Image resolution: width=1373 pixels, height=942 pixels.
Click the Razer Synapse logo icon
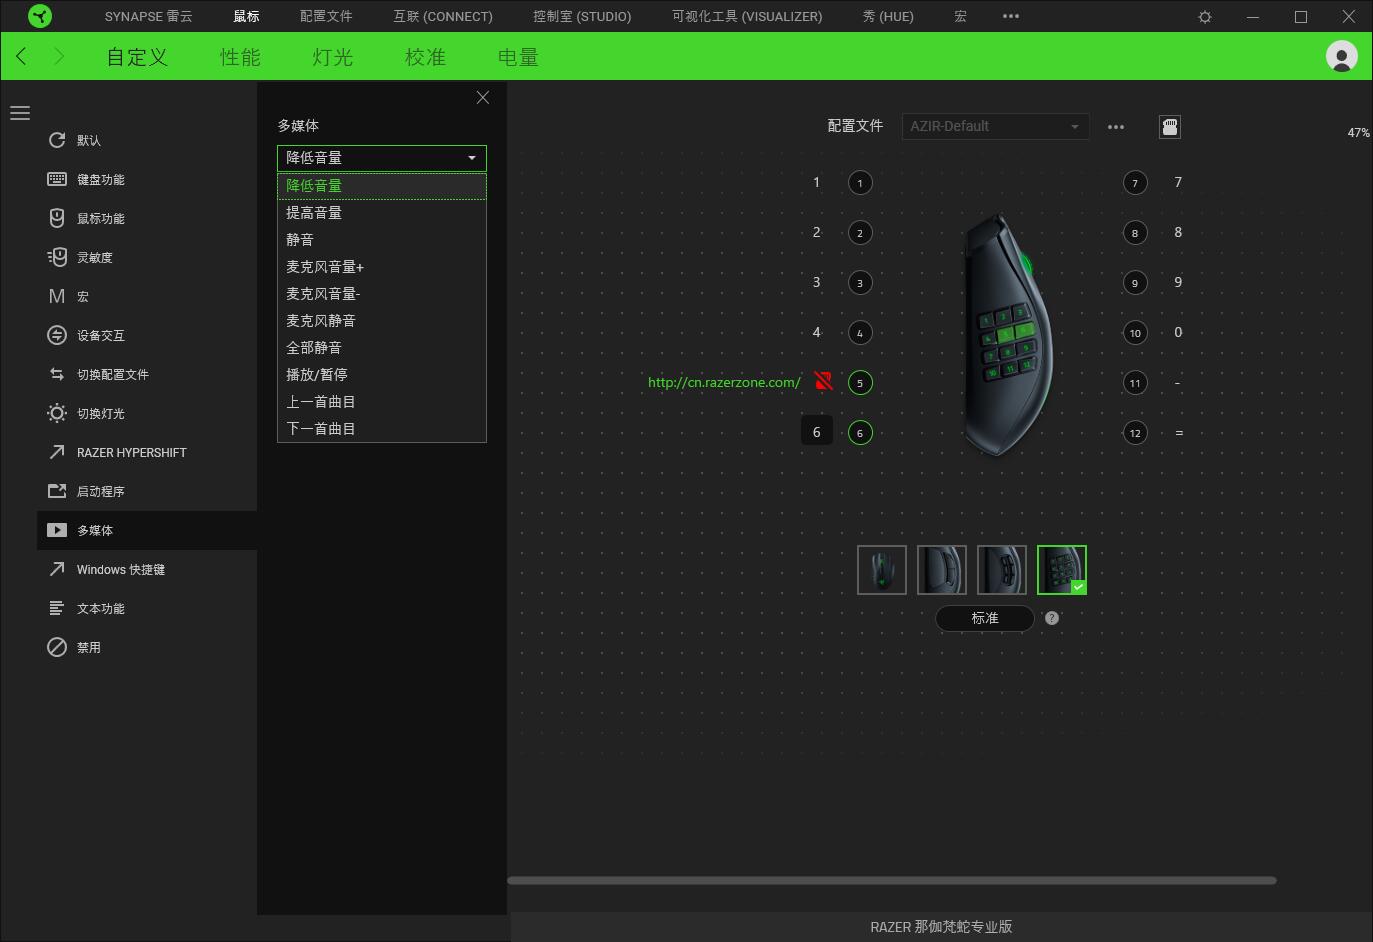40,16
